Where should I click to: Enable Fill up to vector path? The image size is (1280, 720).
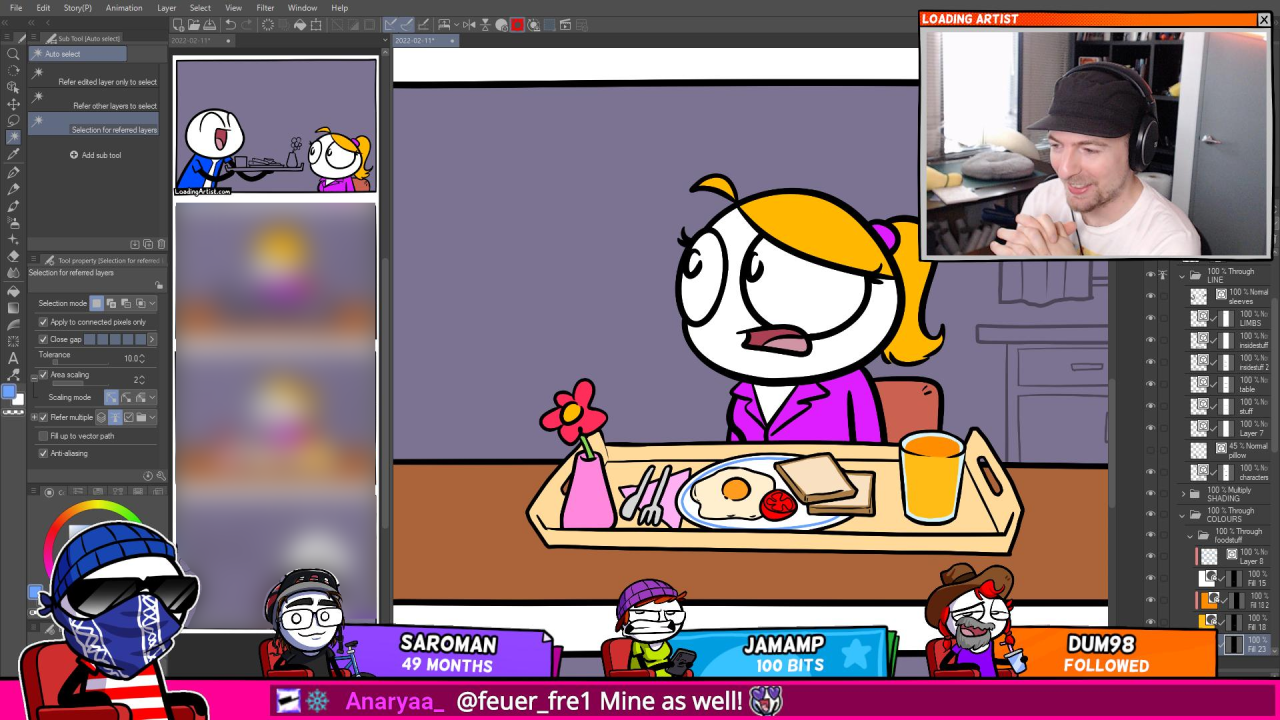click(x=43, y=436)
